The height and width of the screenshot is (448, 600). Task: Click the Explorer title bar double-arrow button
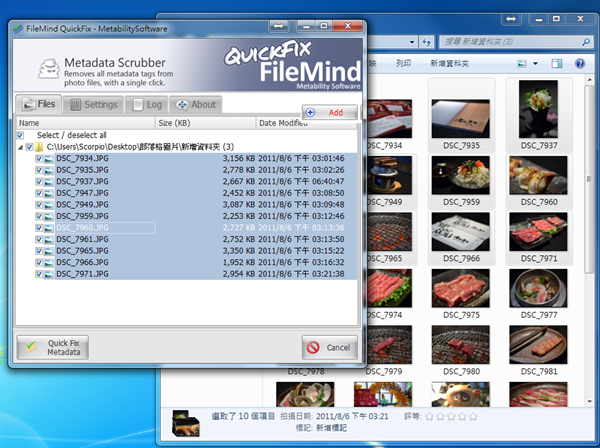click(x=511, y=19)
